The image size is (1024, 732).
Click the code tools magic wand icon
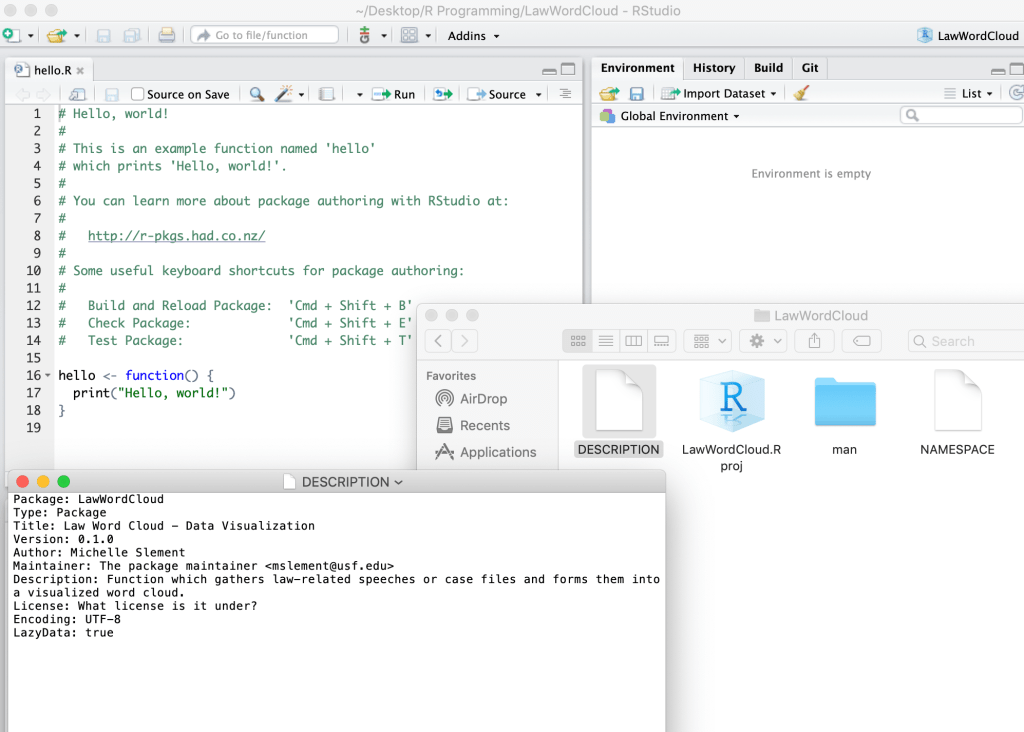[284, 94]
